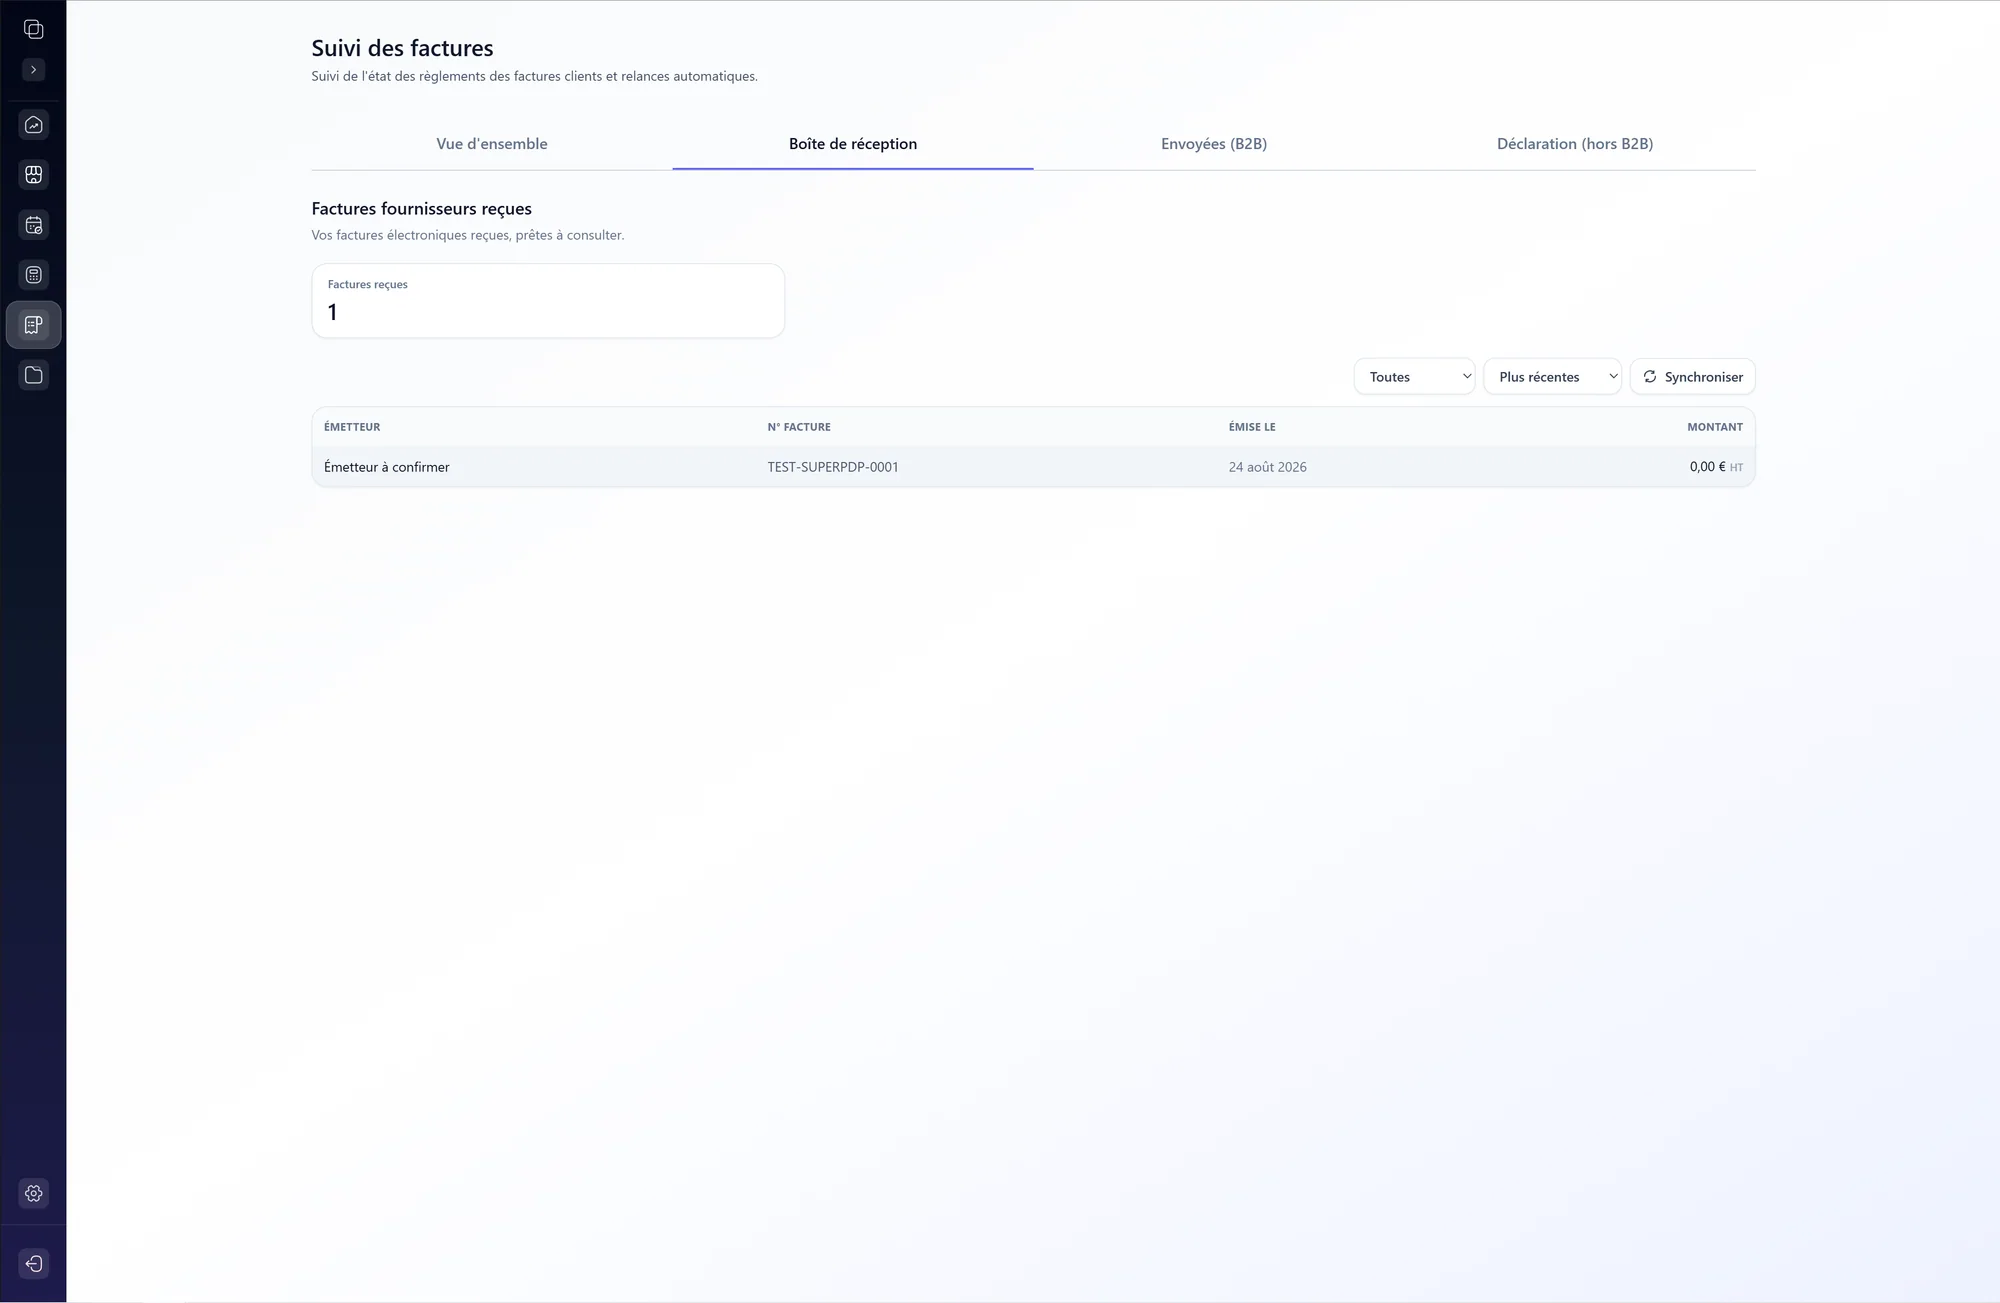Image resolution: width=2000 pixels, height=1303 pixels.
Task: Select the Boîte de réception tab
Action: click(853, 144)
